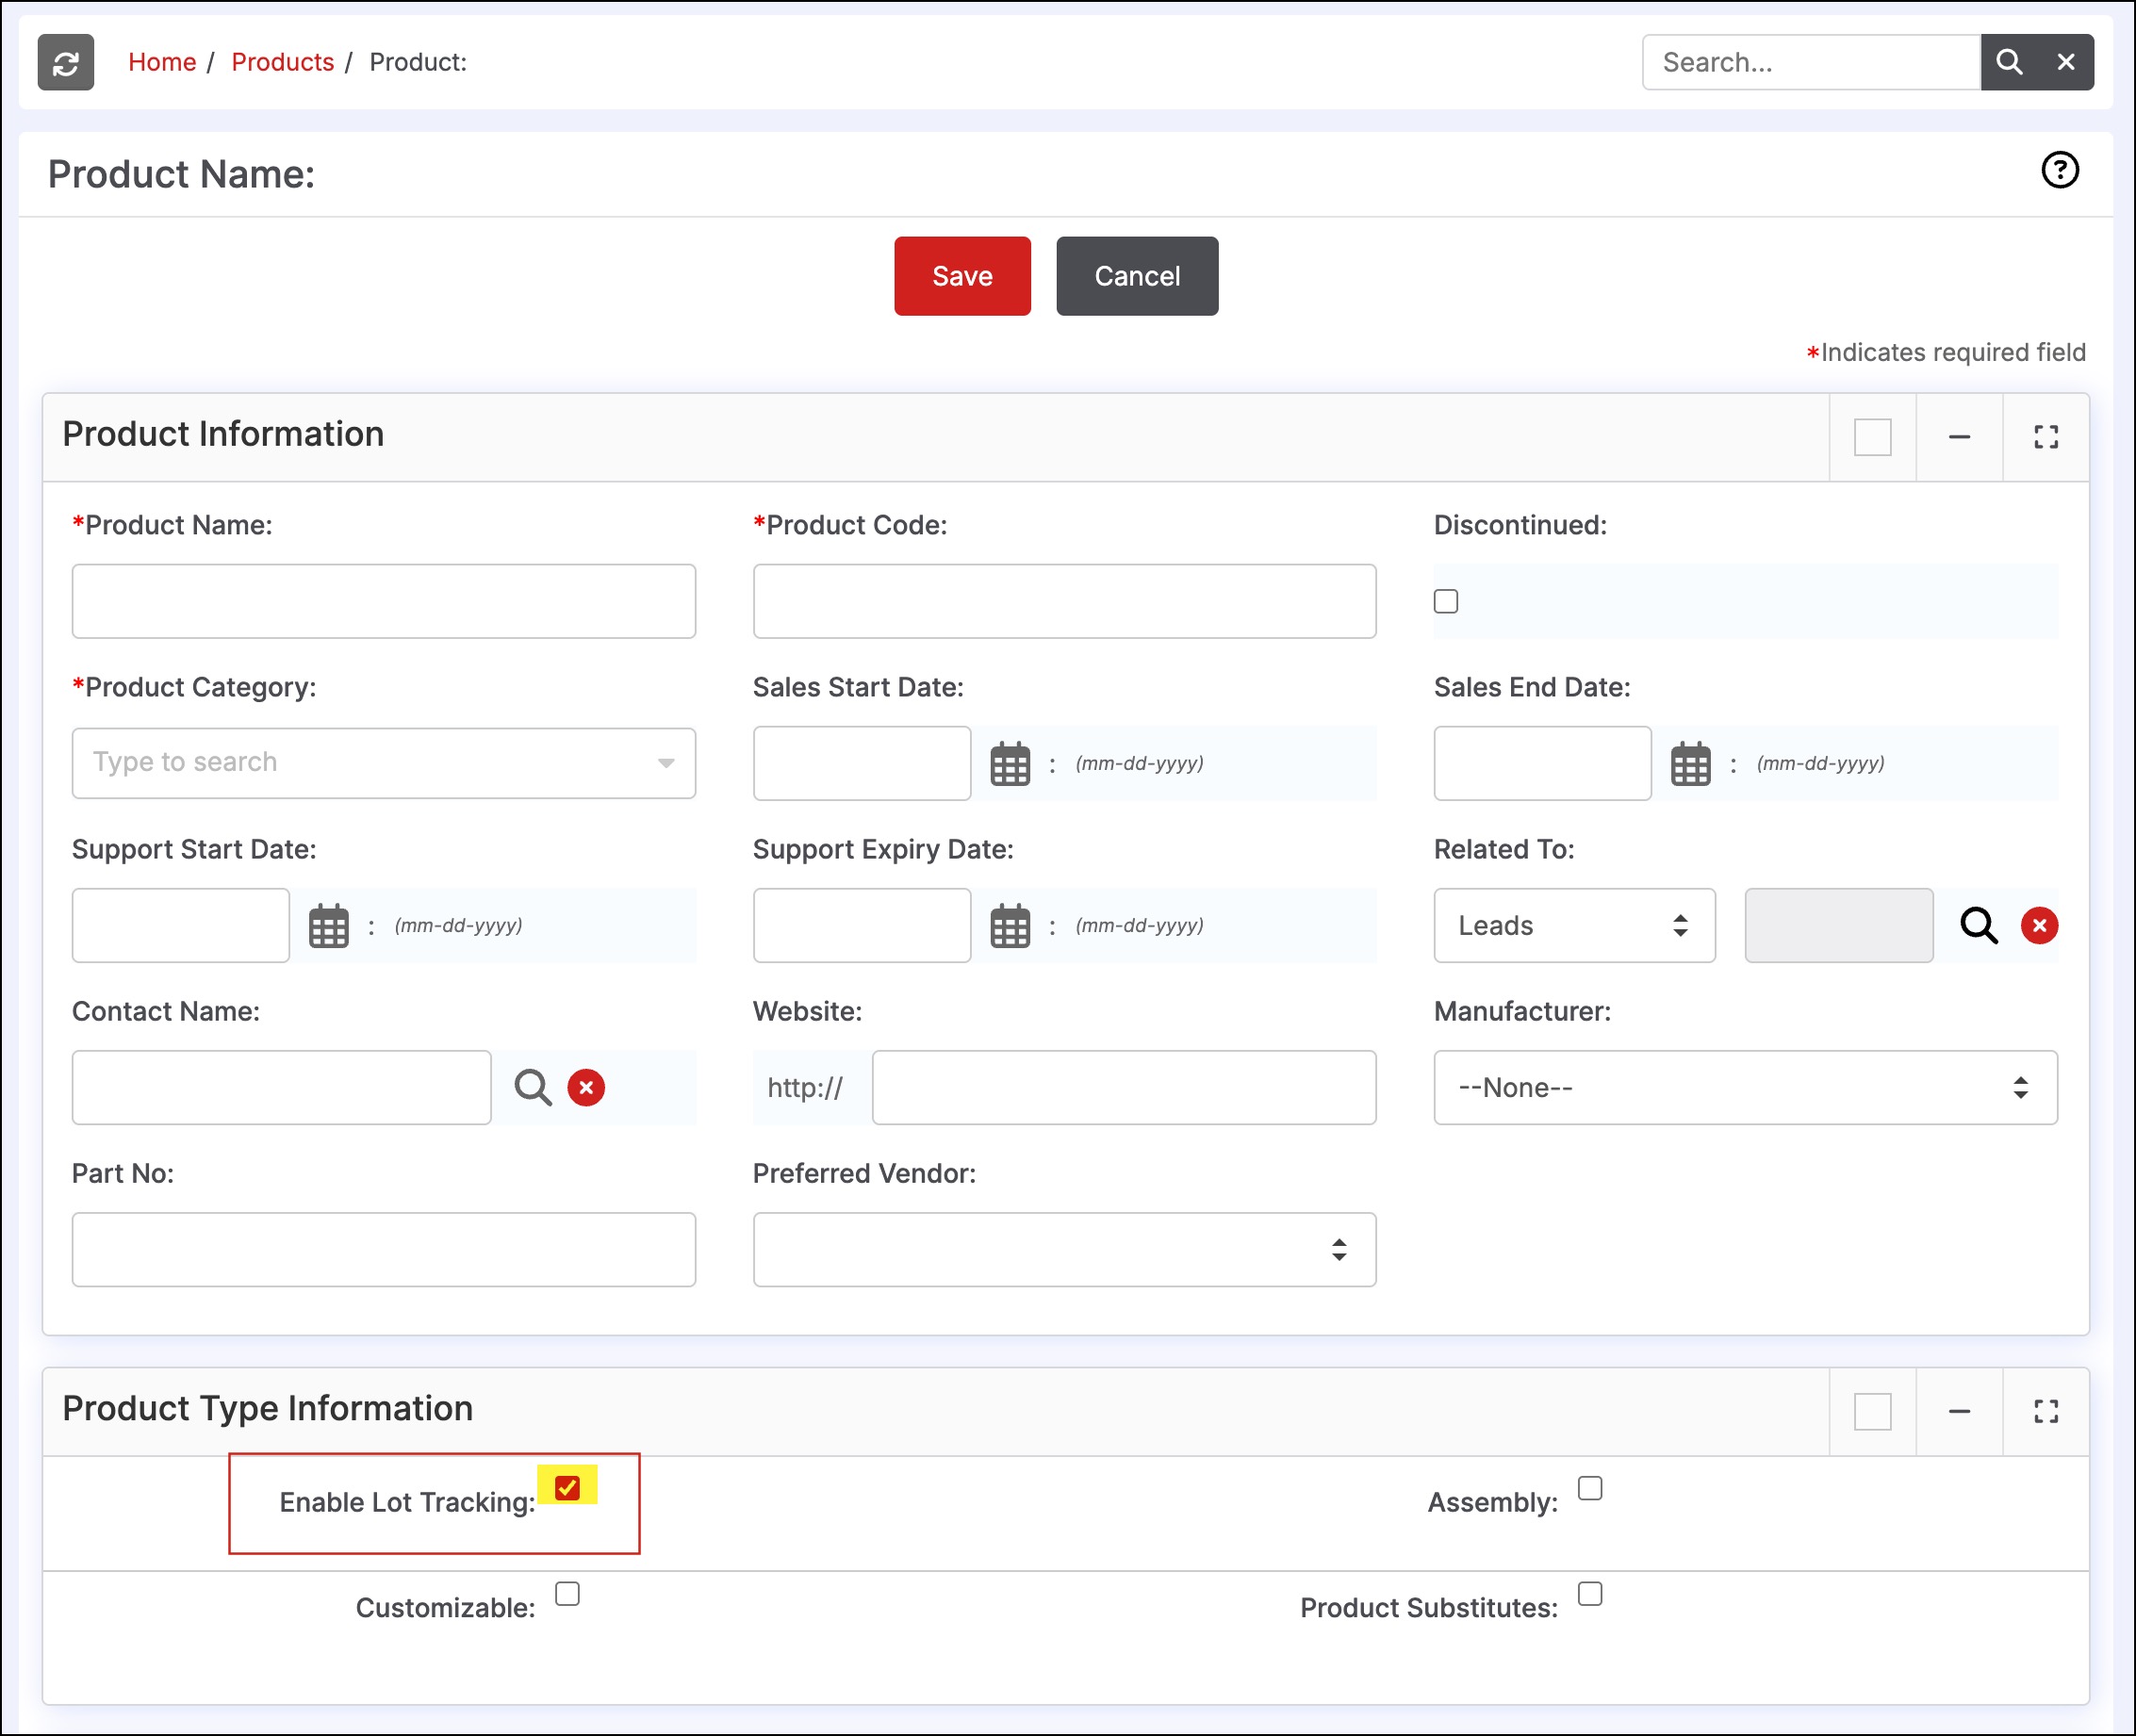Go to Home breadcrumb link

[162, 62]
